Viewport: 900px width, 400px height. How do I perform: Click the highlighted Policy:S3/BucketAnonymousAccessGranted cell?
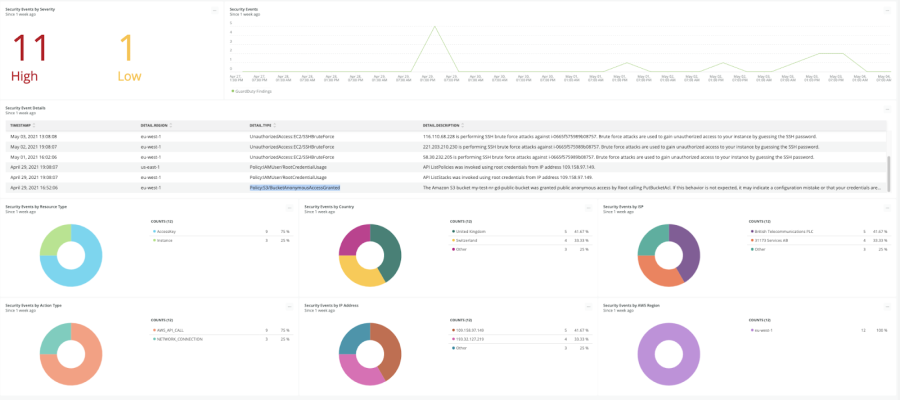(x=294, y=188)
